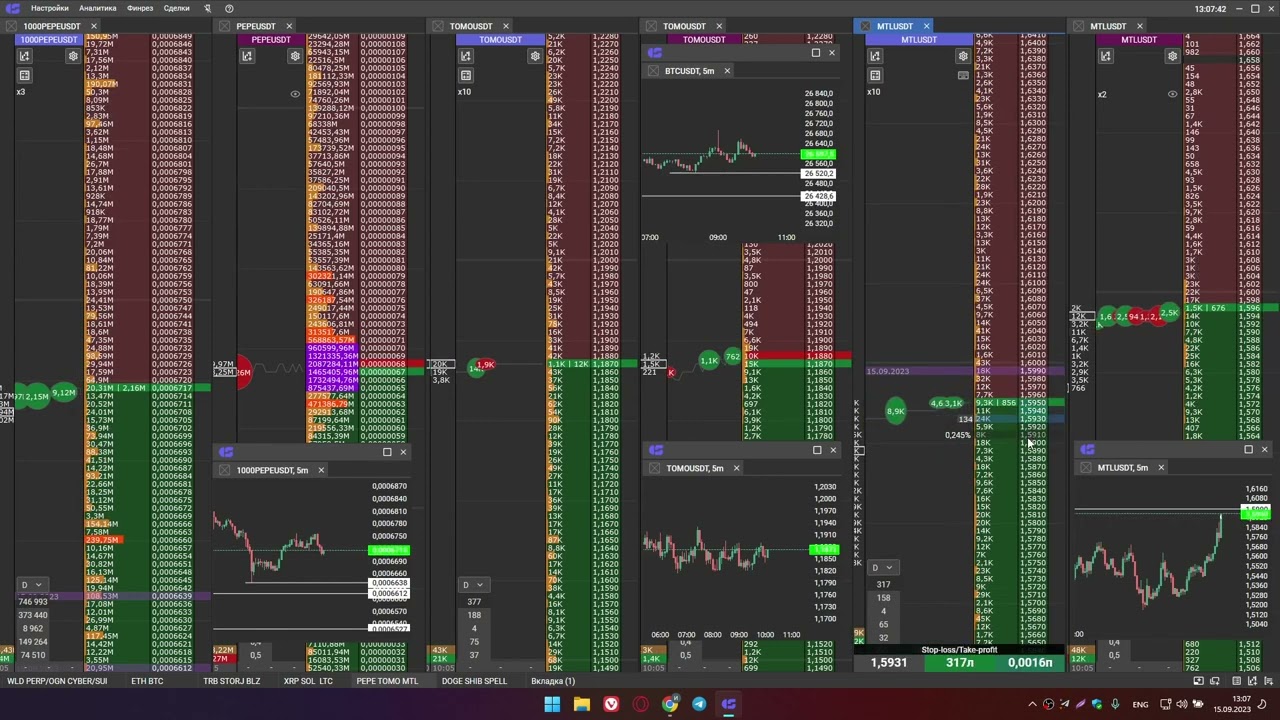
Task: Open D dropdown in TOMOUSDT panel
Action: [472, 585]
